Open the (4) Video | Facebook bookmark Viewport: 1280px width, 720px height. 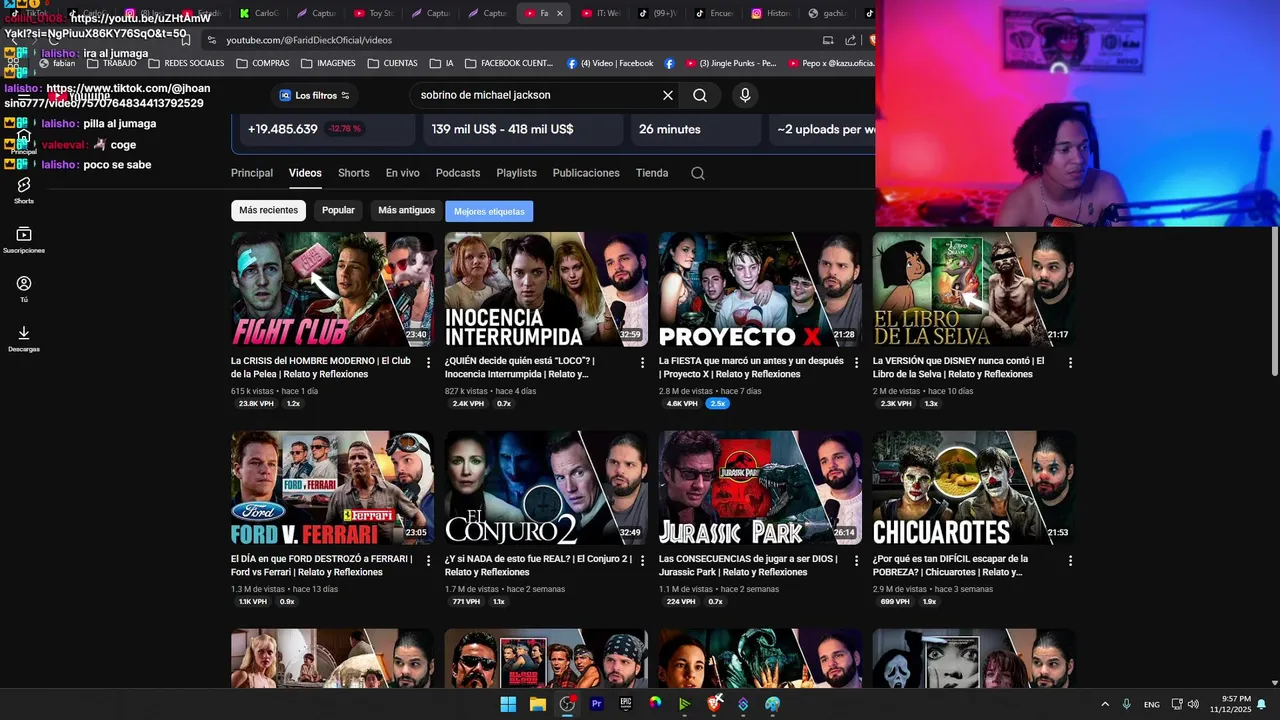610,63
